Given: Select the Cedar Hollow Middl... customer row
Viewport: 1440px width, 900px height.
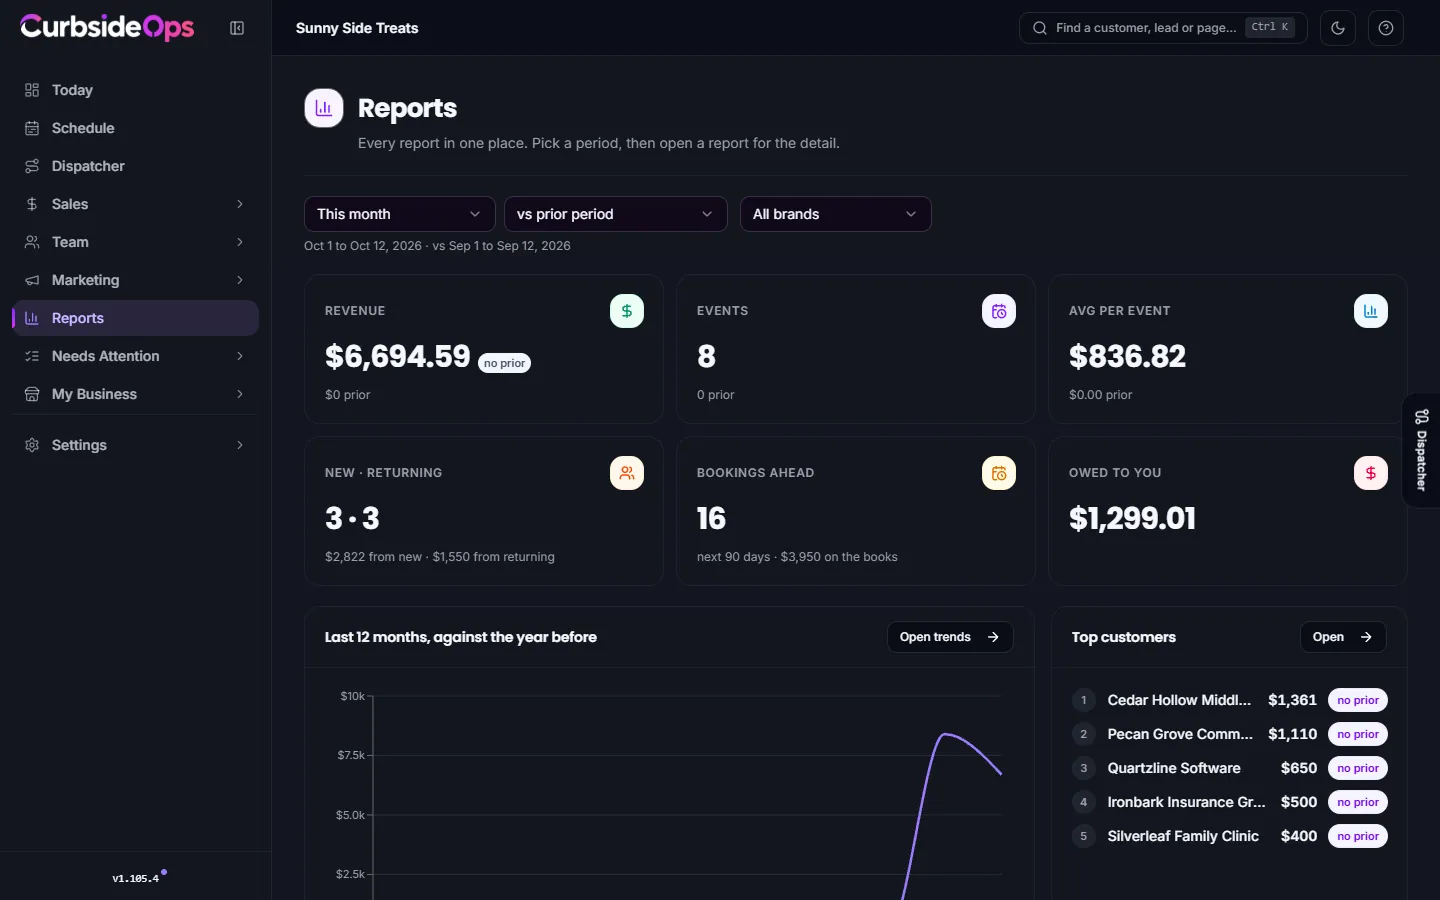Looking at the screenshot, I should 1229,700.
